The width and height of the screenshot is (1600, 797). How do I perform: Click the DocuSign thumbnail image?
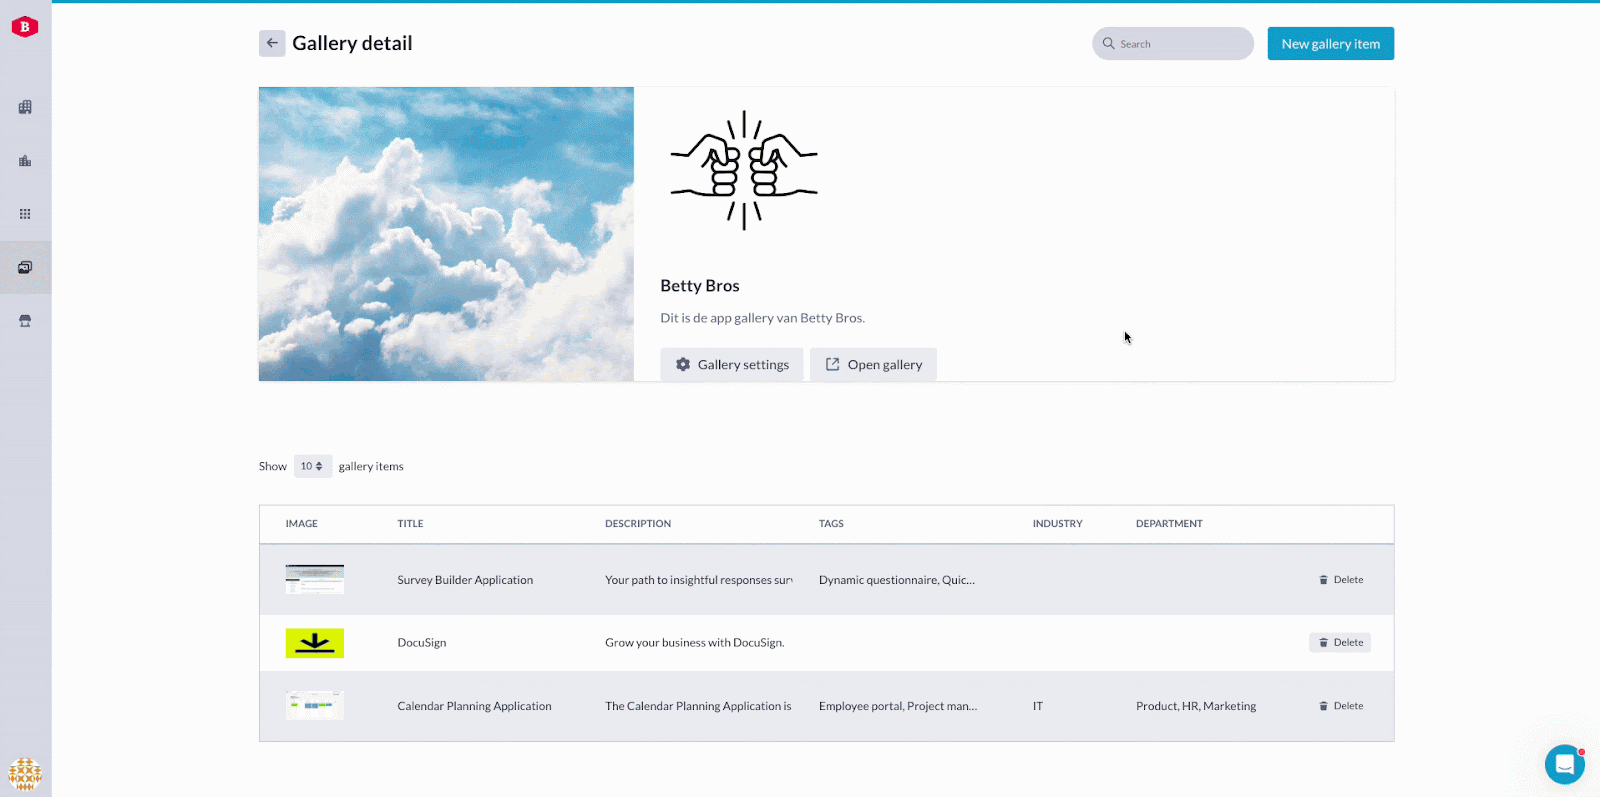pos(315,643)
